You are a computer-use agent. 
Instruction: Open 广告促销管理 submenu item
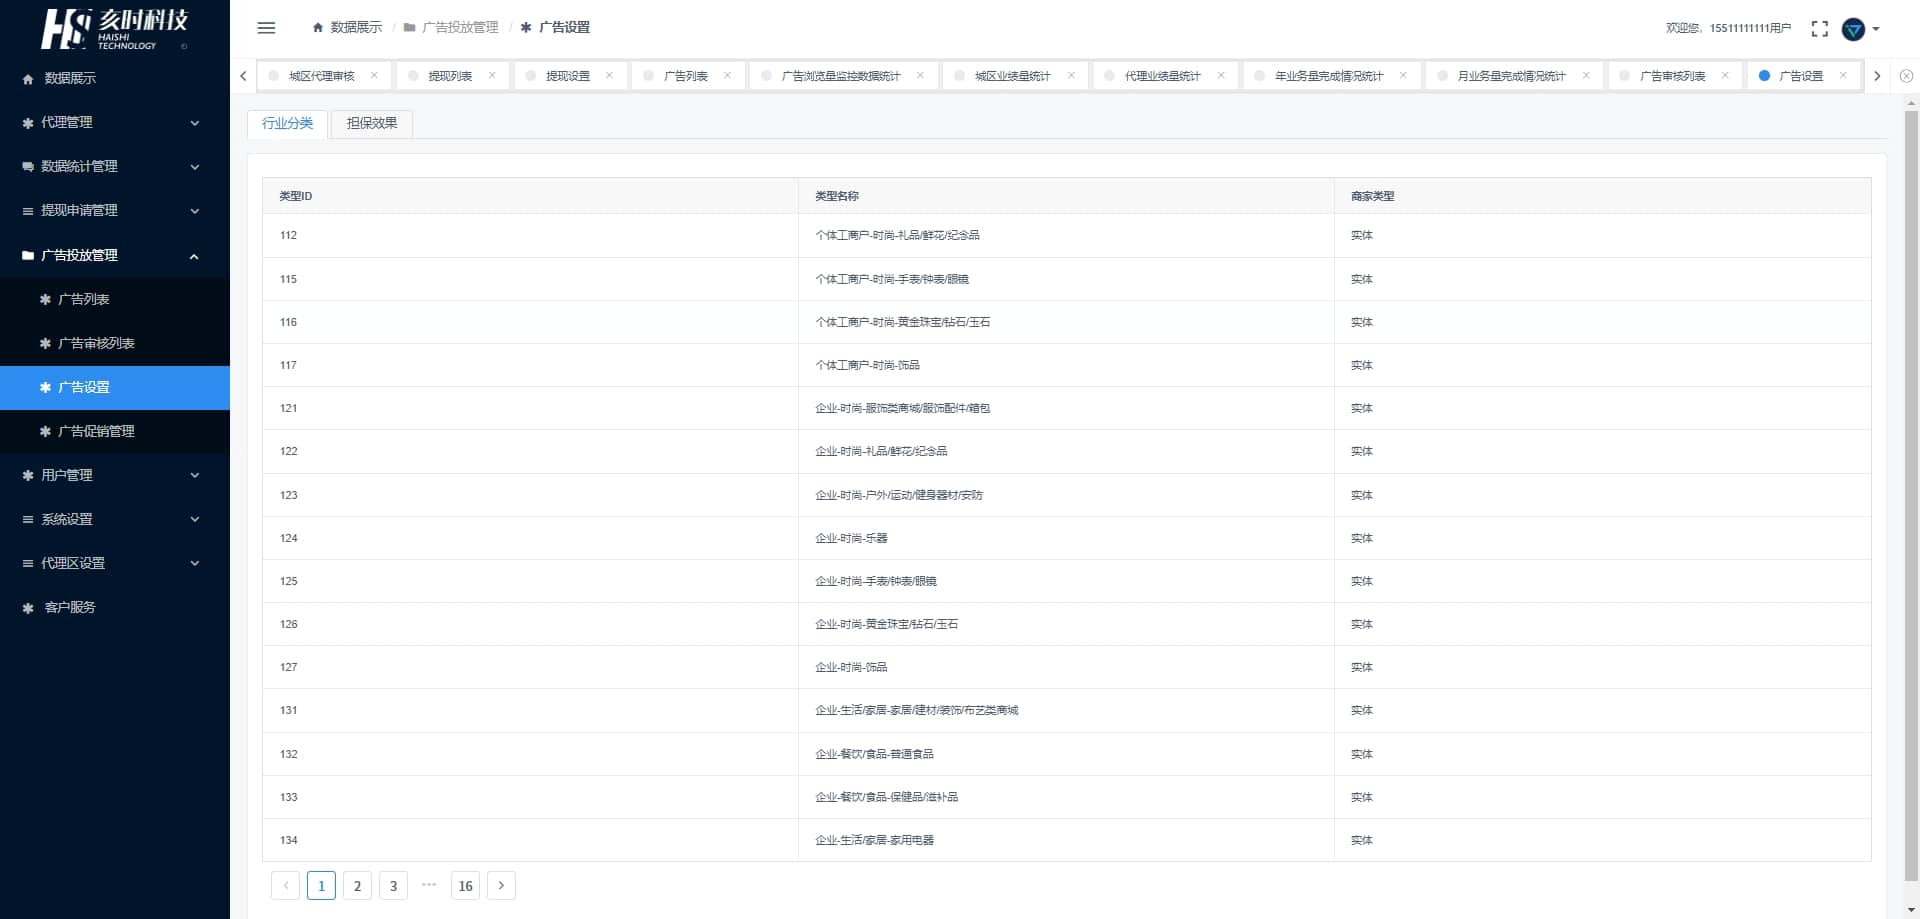click(115, 431)
